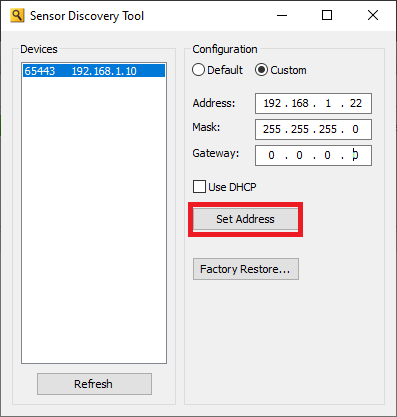Click the Address field's second octet 168
The height and width of the screenshot is (417, 397).
300,103
